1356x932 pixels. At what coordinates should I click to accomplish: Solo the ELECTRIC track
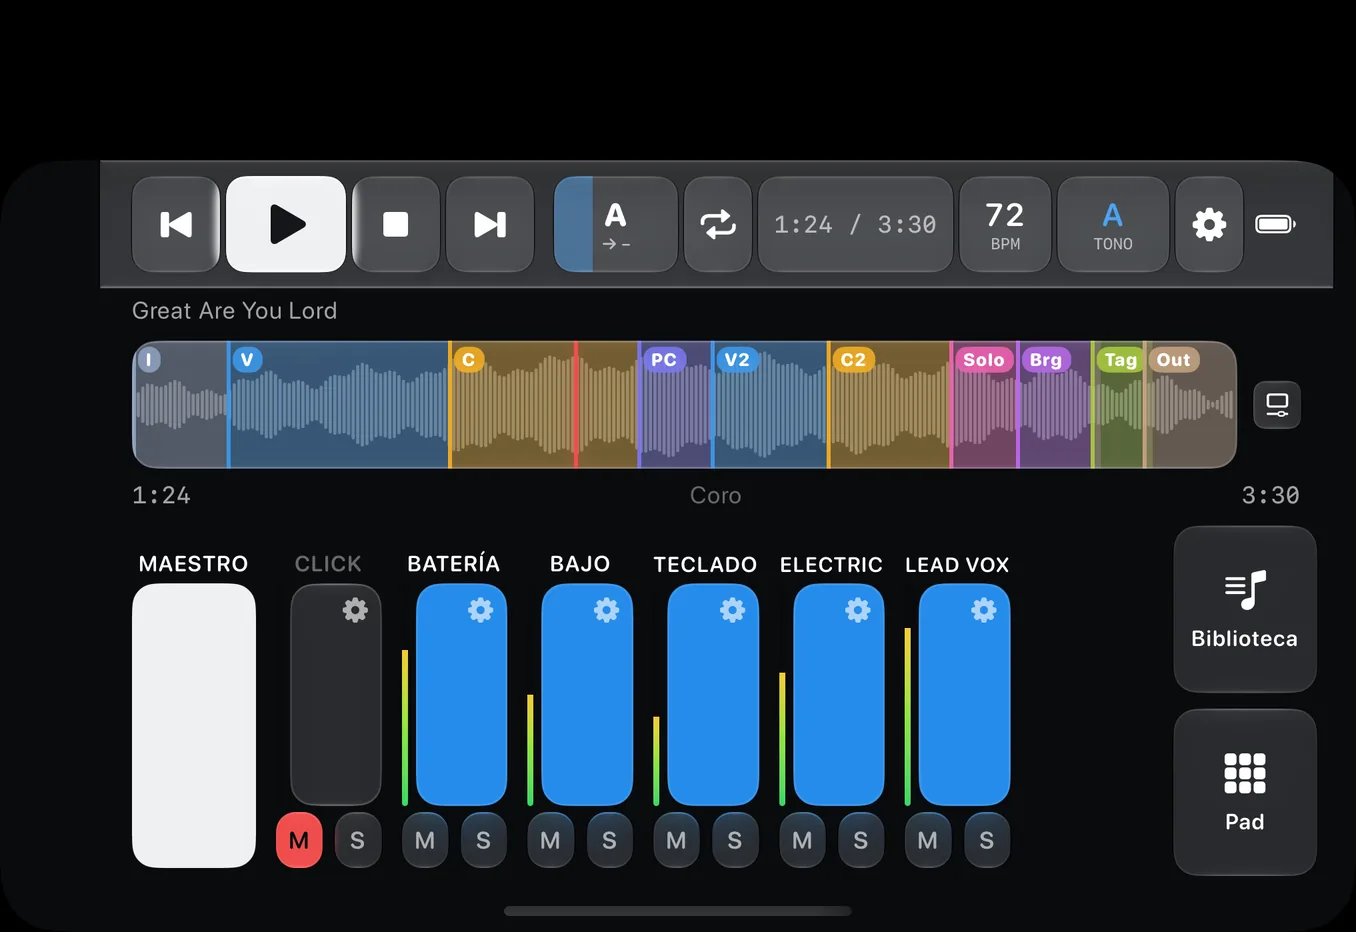point(861,840)
